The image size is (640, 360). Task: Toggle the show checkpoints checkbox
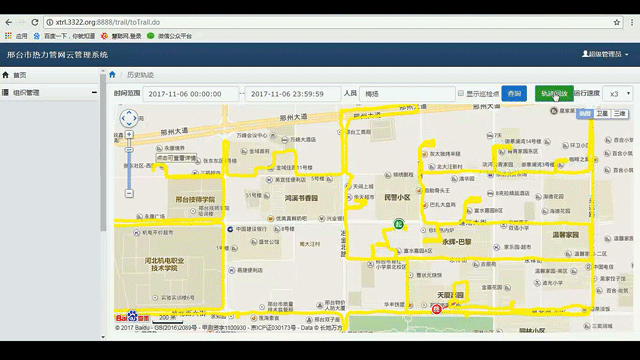461,93
